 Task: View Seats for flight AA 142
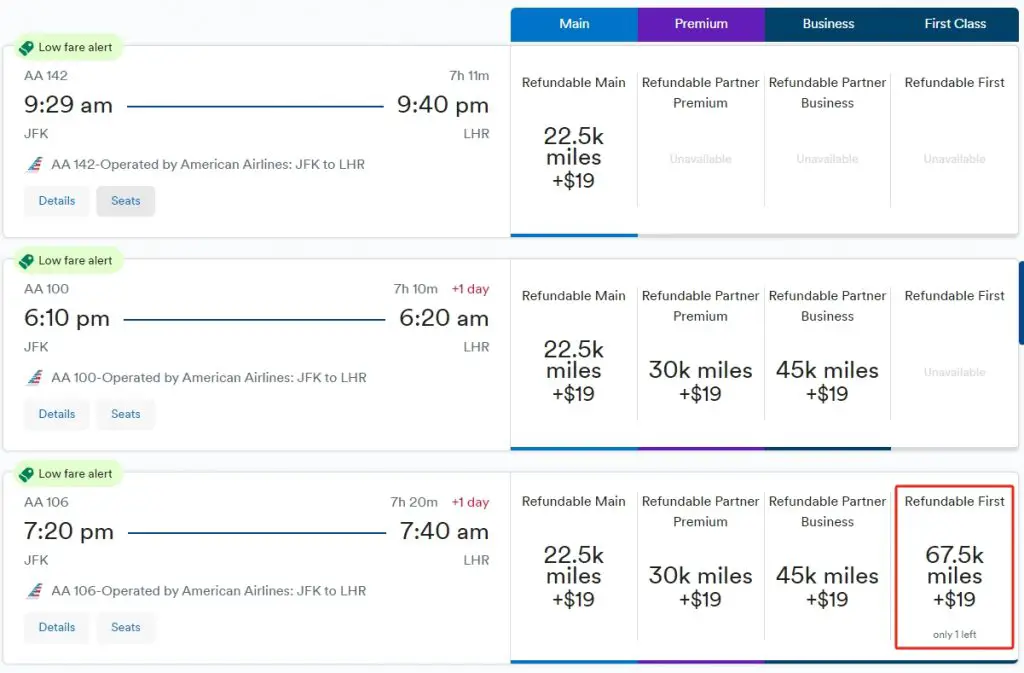pyautogui.click(x=125, y=200)
